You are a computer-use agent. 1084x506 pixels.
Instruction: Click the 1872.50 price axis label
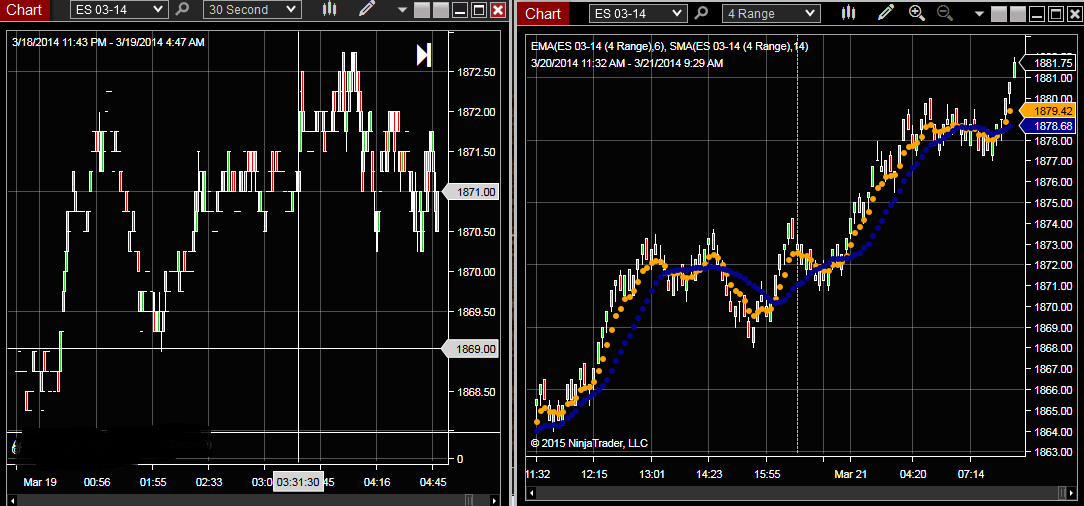click(x=476, y=72)
